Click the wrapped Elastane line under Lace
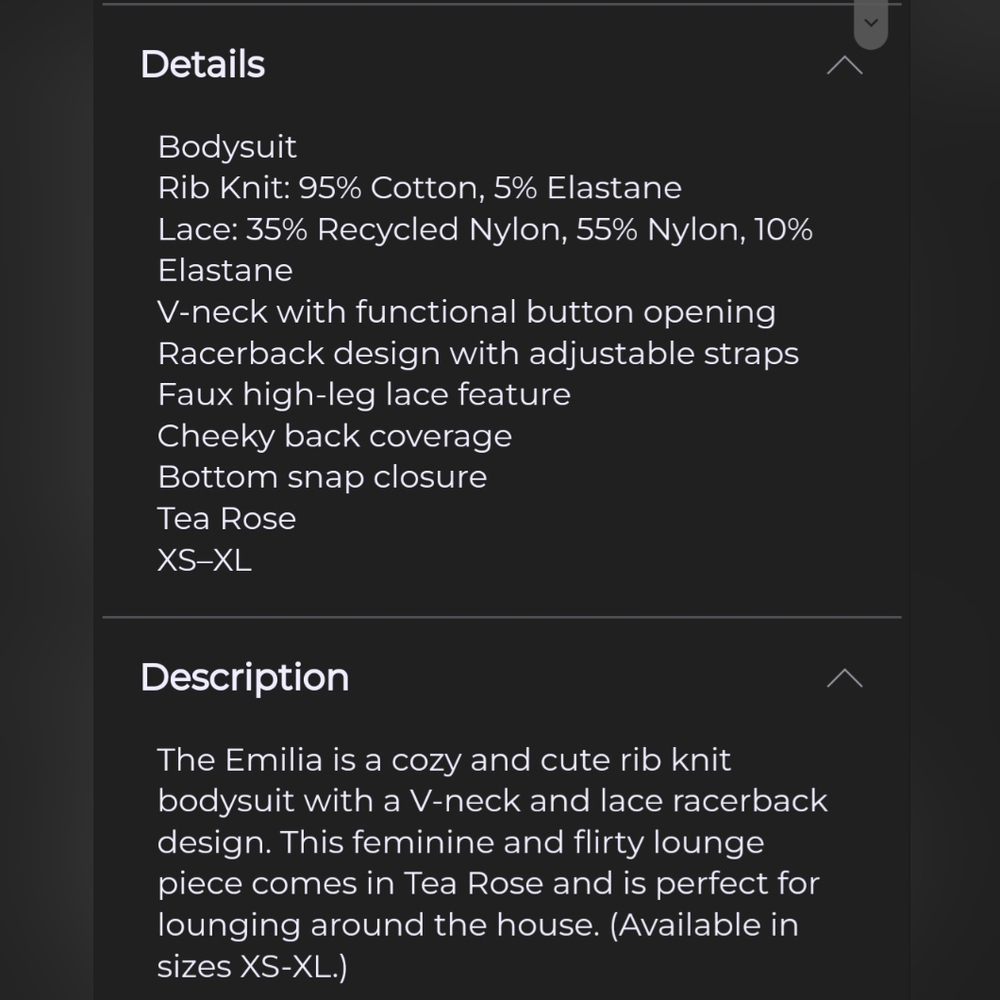Screen dimensions: 1000x1000 tap(225, 270)
